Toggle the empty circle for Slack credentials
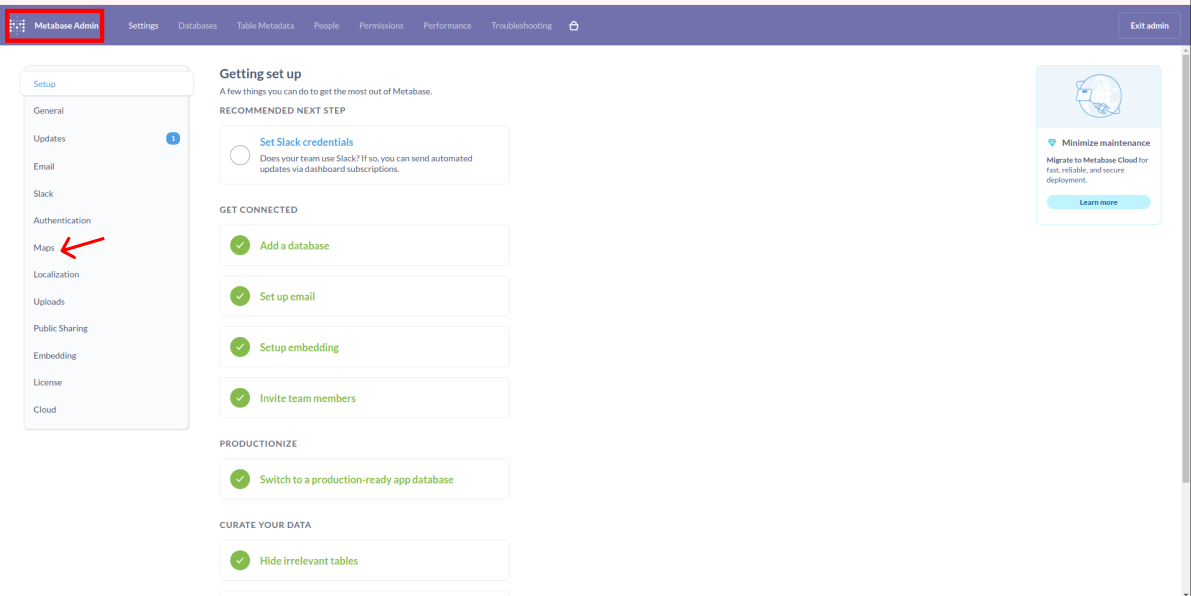 pyautogui.click(x=240, y=155)
